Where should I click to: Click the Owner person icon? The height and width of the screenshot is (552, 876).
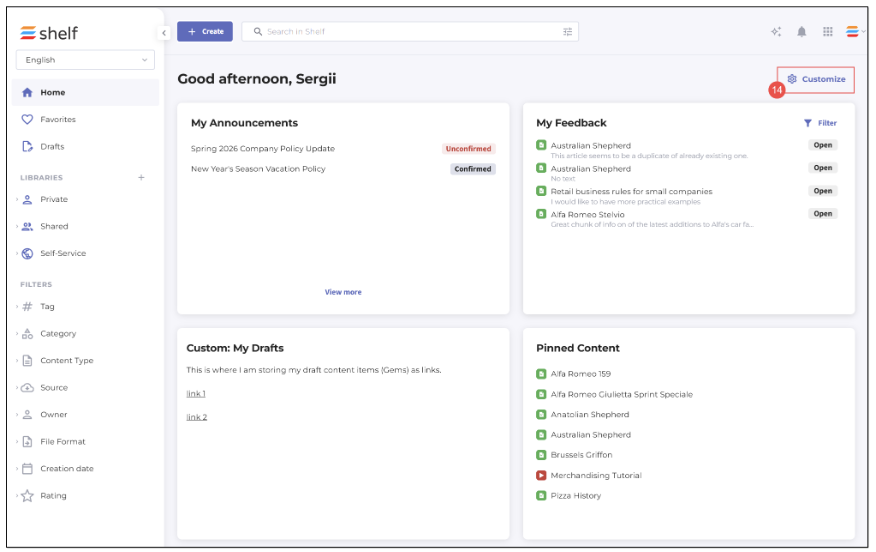click(x=27, y=415)
